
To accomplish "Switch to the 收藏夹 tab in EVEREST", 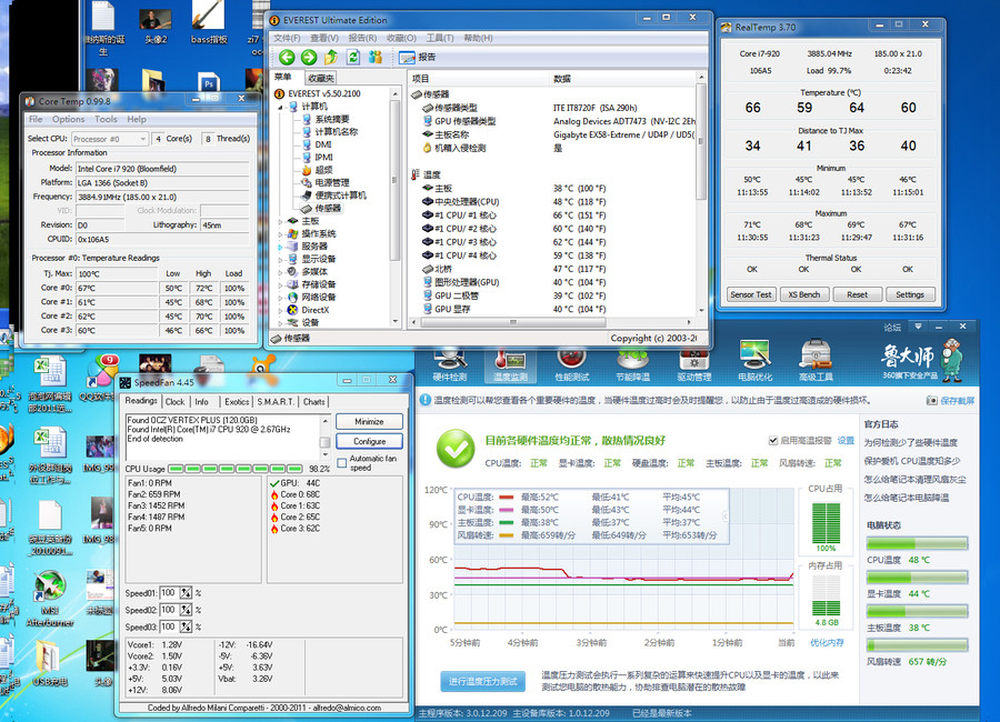I will 320,78.
